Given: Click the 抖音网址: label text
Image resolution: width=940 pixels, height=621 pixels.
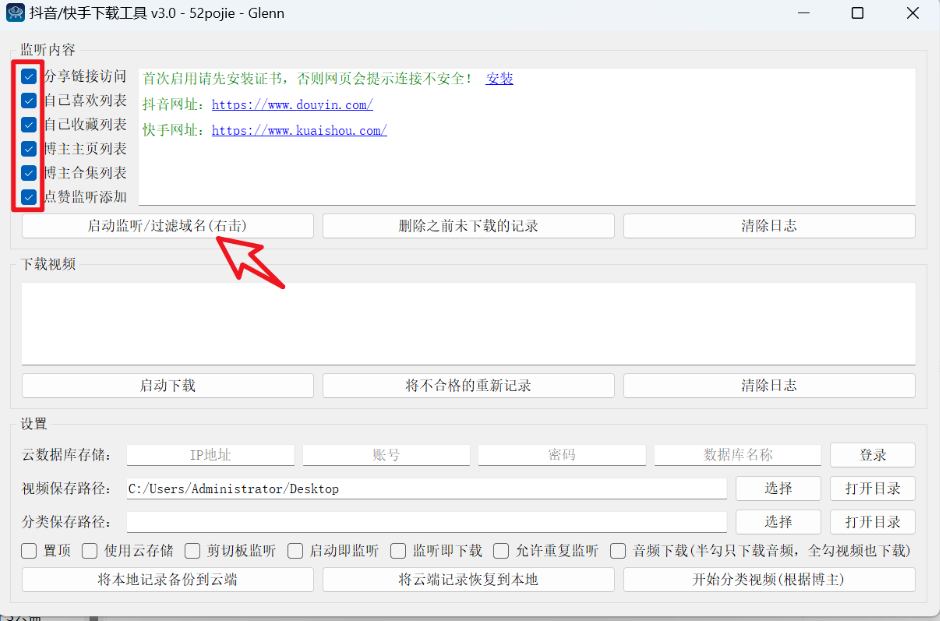Looking at the screenshot, I should [176, 105].
